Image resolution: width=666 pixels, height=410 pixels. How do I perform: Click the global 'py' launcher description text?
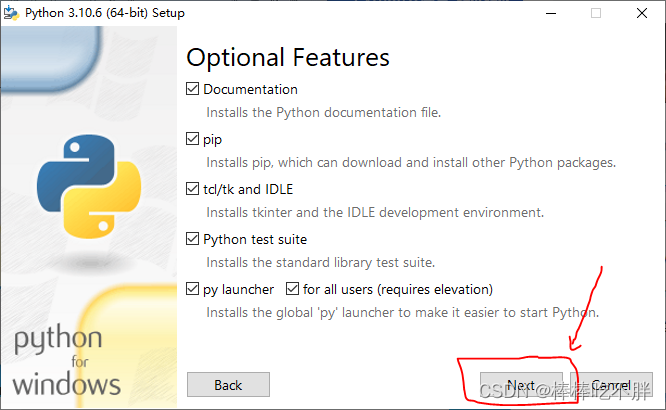(x=403, y=313)
